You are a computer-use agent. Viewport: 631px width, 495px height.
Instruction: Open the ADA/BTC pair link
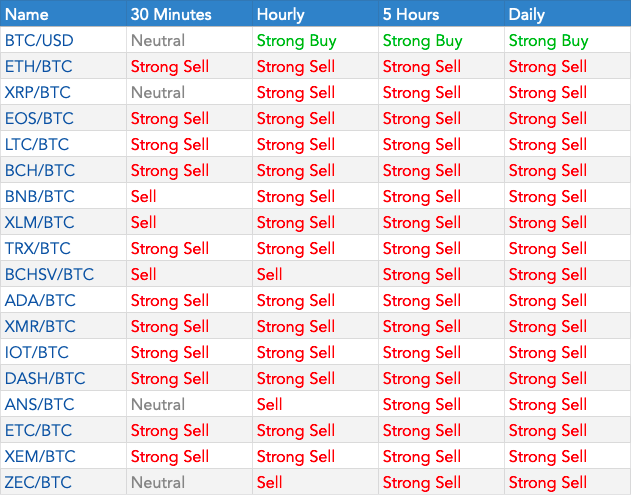tap(39, 301)
